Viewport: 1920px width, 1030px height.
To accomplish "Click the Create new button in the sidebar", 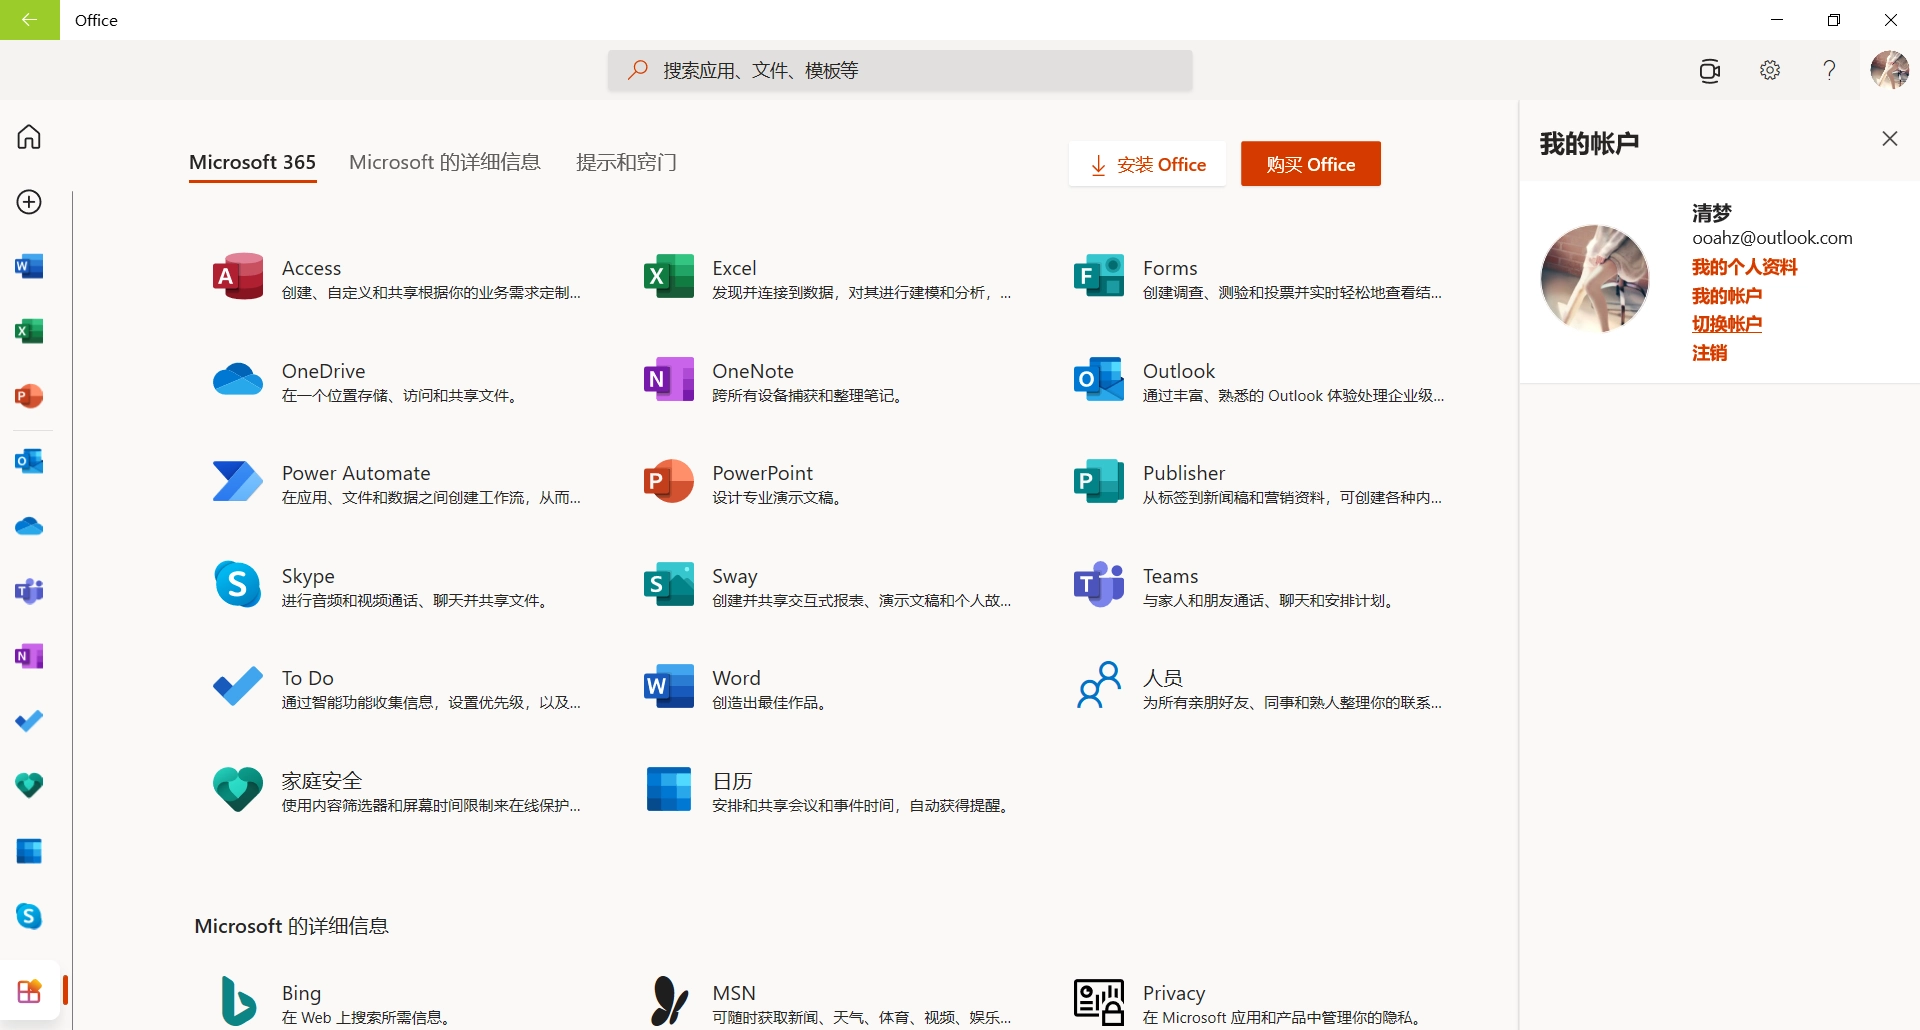I will pyautogui.click(x=29, y=201).
